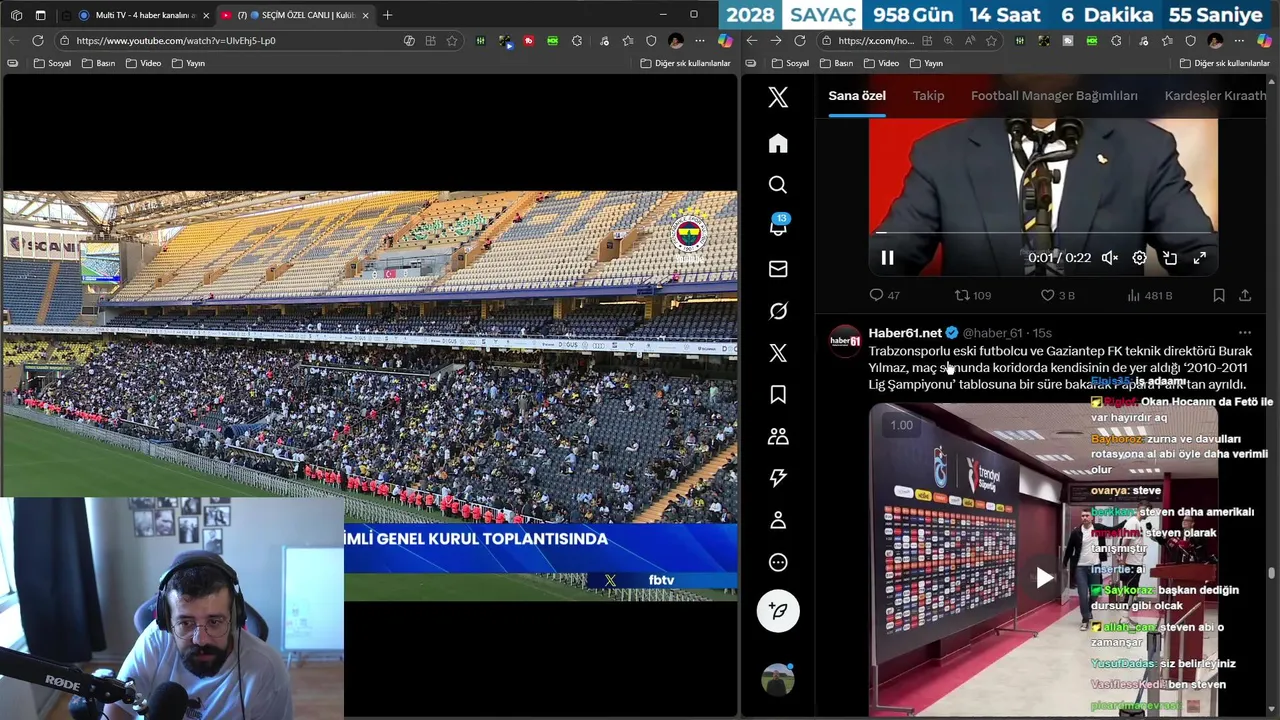Go back in the X browser window
The width and height of the screenshot is (1280, 720).
point(752,40)
